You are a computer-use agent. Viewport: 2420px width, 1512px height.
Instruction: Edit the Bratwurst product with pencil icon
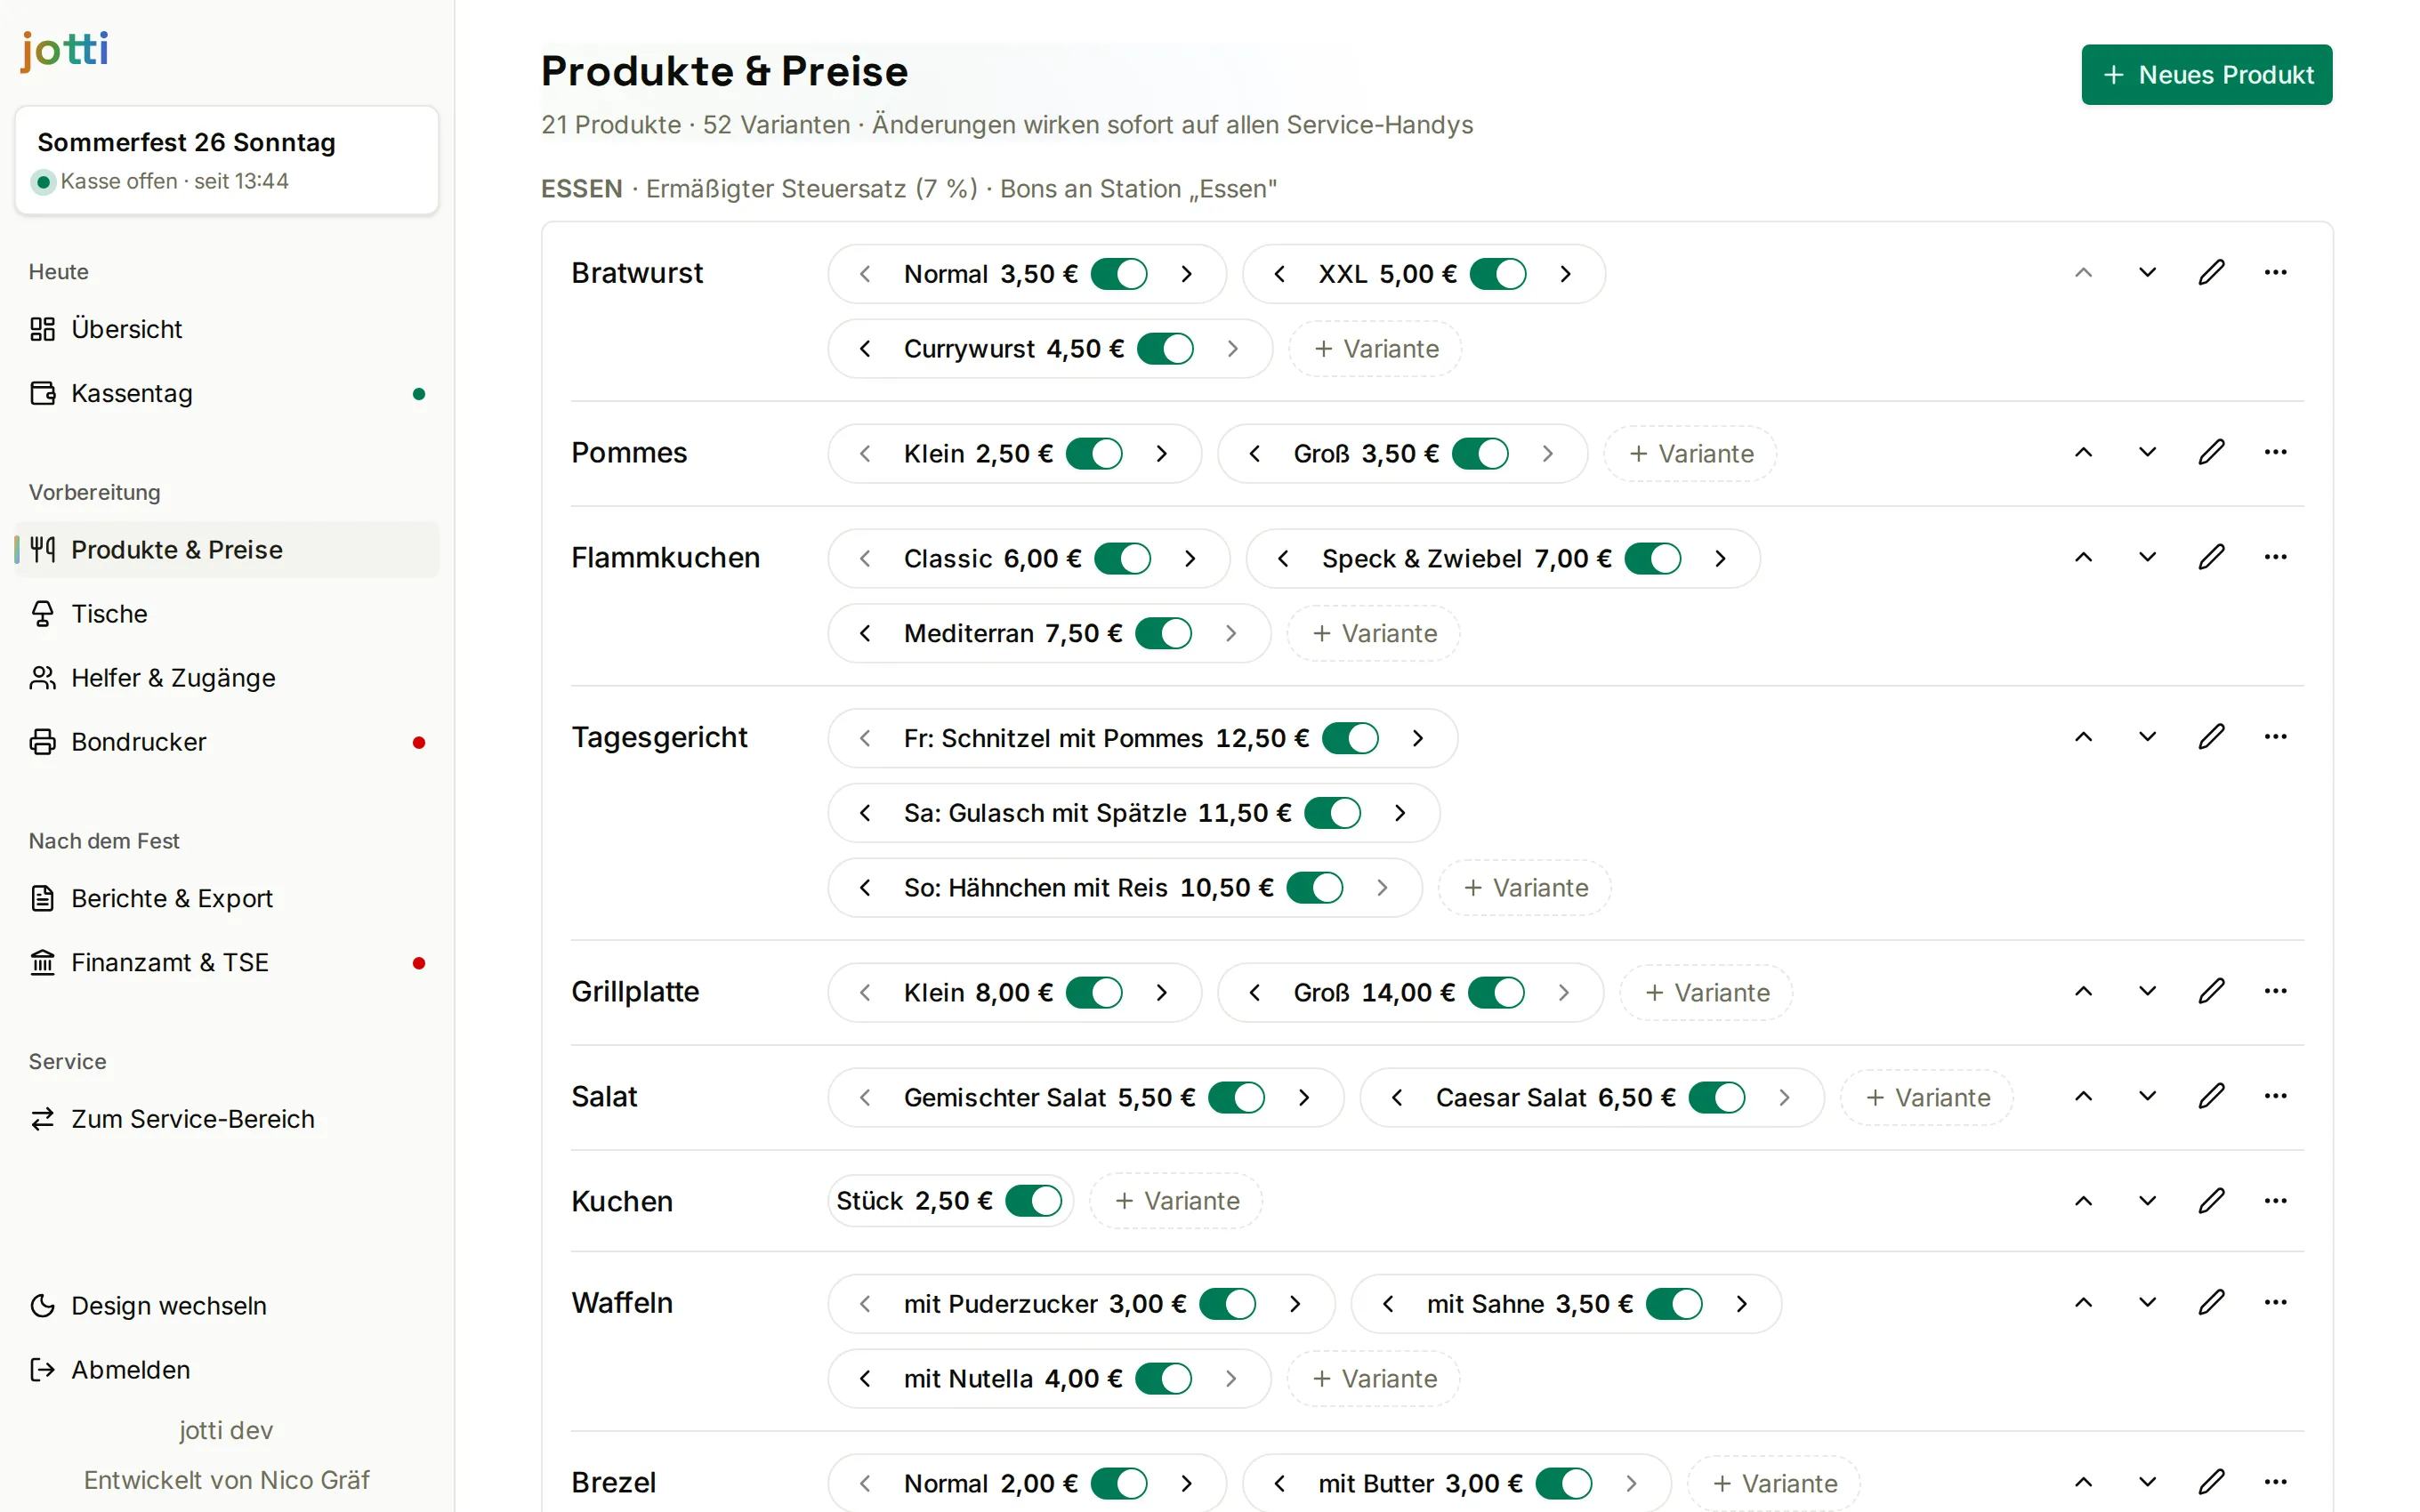(x=2211, y=272)
